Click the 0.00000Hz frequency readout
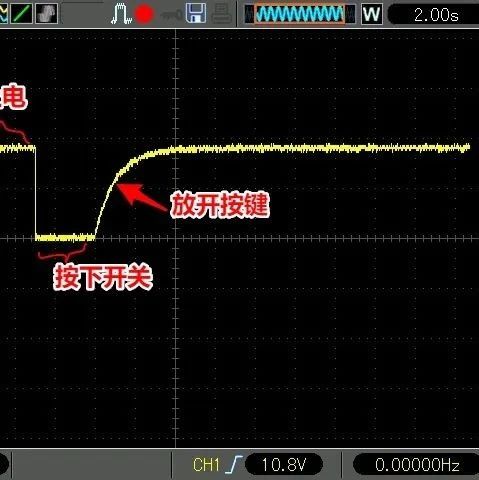This screenshot has height=480, width=479. [x=417, y=464]
